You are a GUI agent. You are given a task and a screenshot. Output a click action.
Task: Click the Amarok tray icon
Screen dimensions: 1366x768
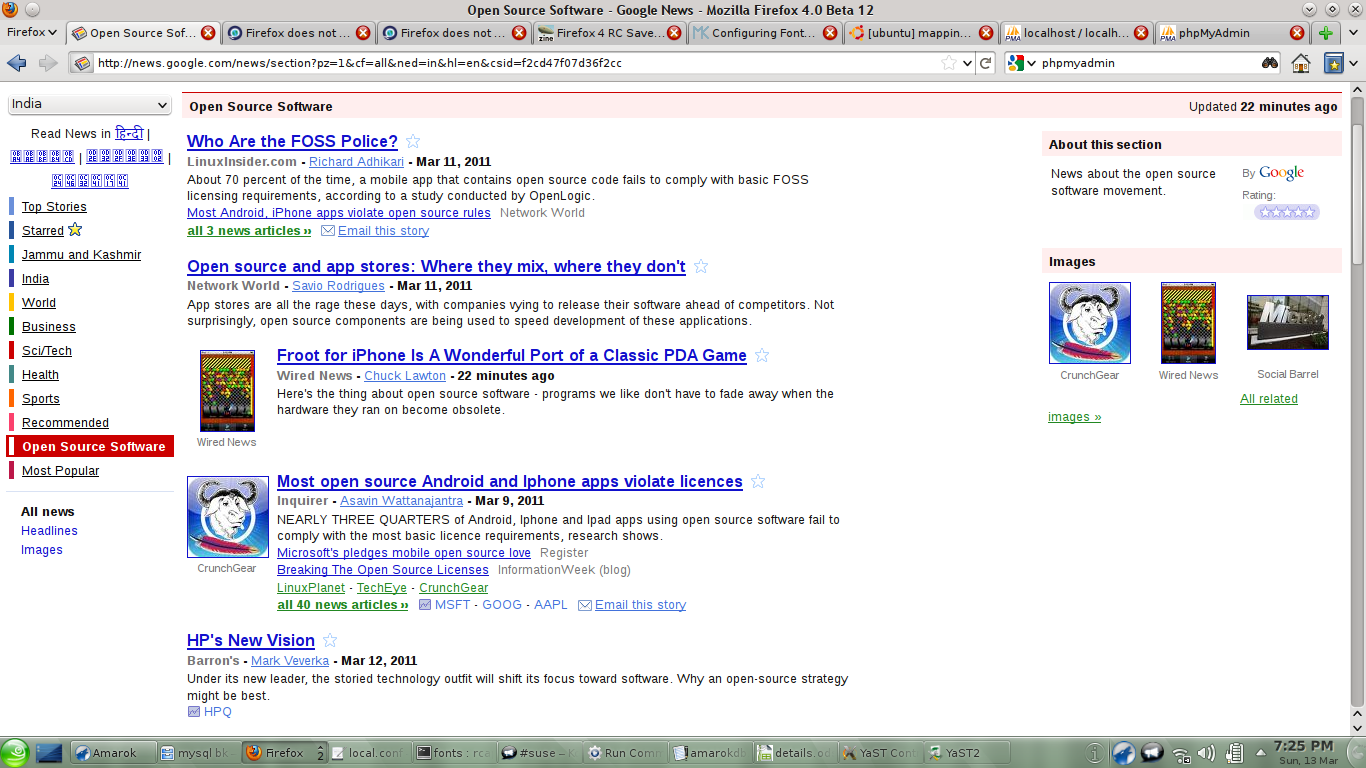[1123, 753]
